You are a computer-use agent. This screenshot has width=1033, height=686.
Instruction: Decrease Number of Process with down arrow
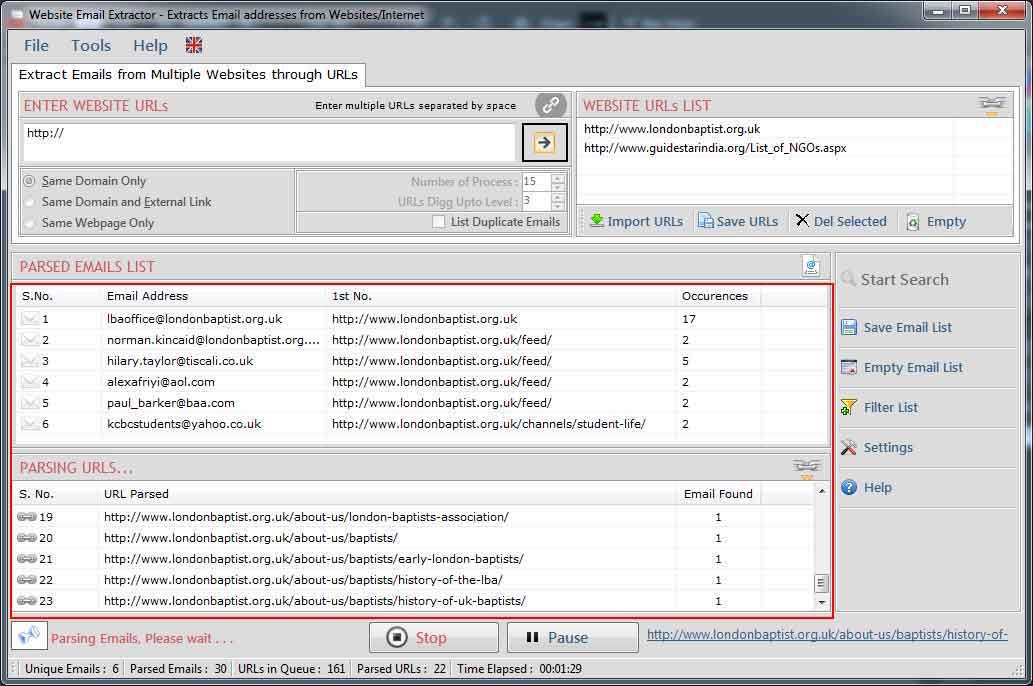[558, 186]
